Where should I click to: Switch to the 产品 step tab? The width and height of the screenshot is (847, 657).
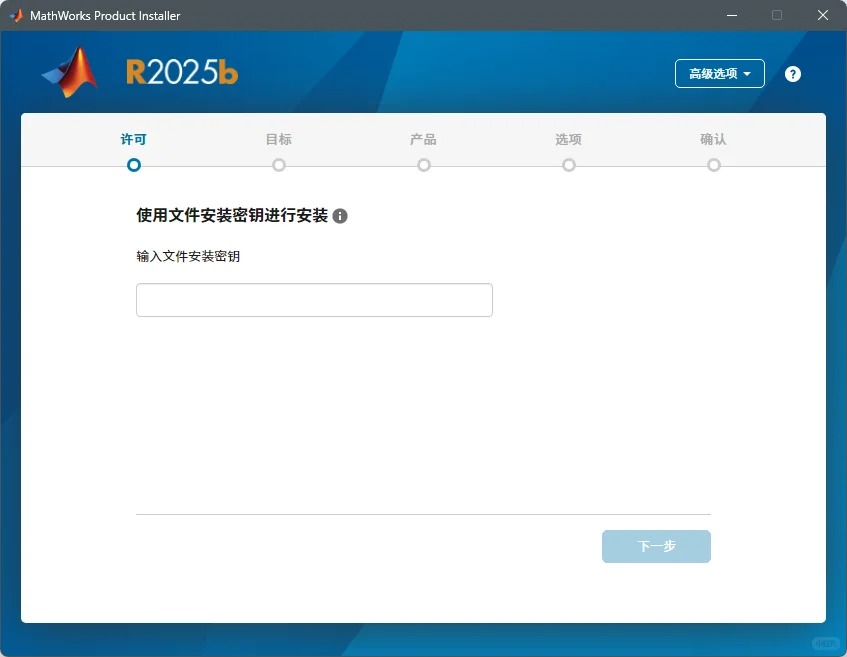pos(423,140)
